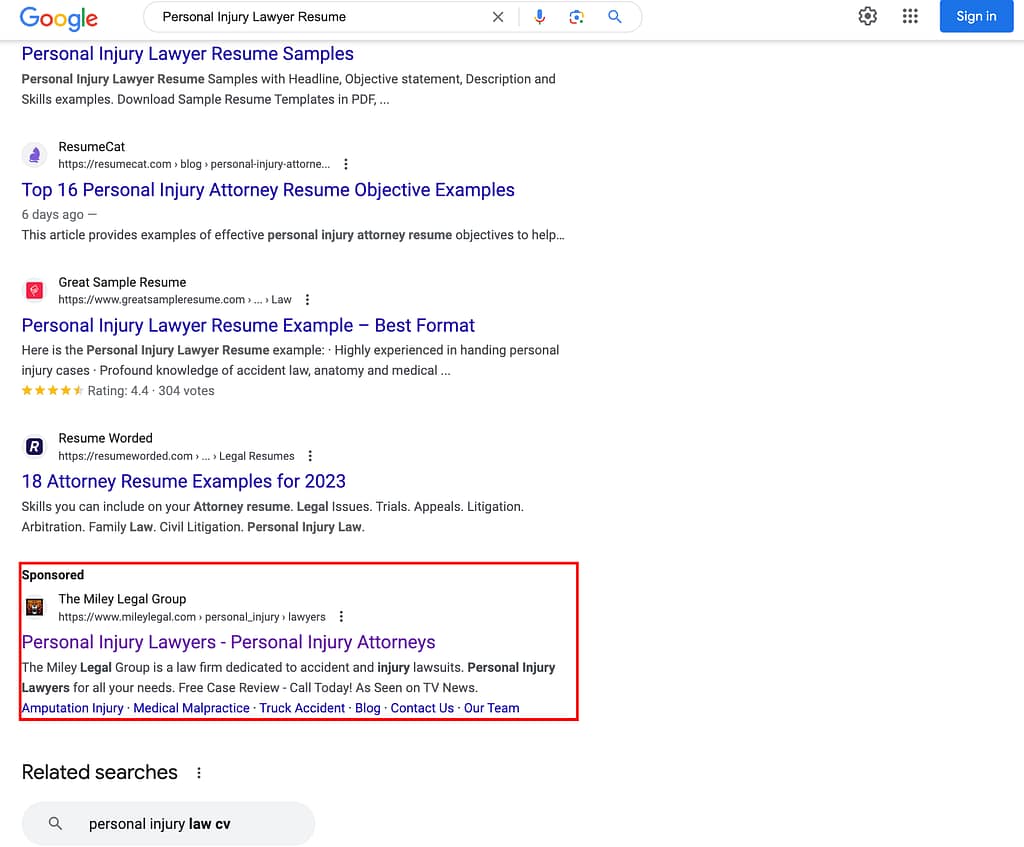The width and height of the screenshot is (1024, 847).
Task: Click the Great Sample Resume site name
Action: pyautogui.click(x=122, y=282)
